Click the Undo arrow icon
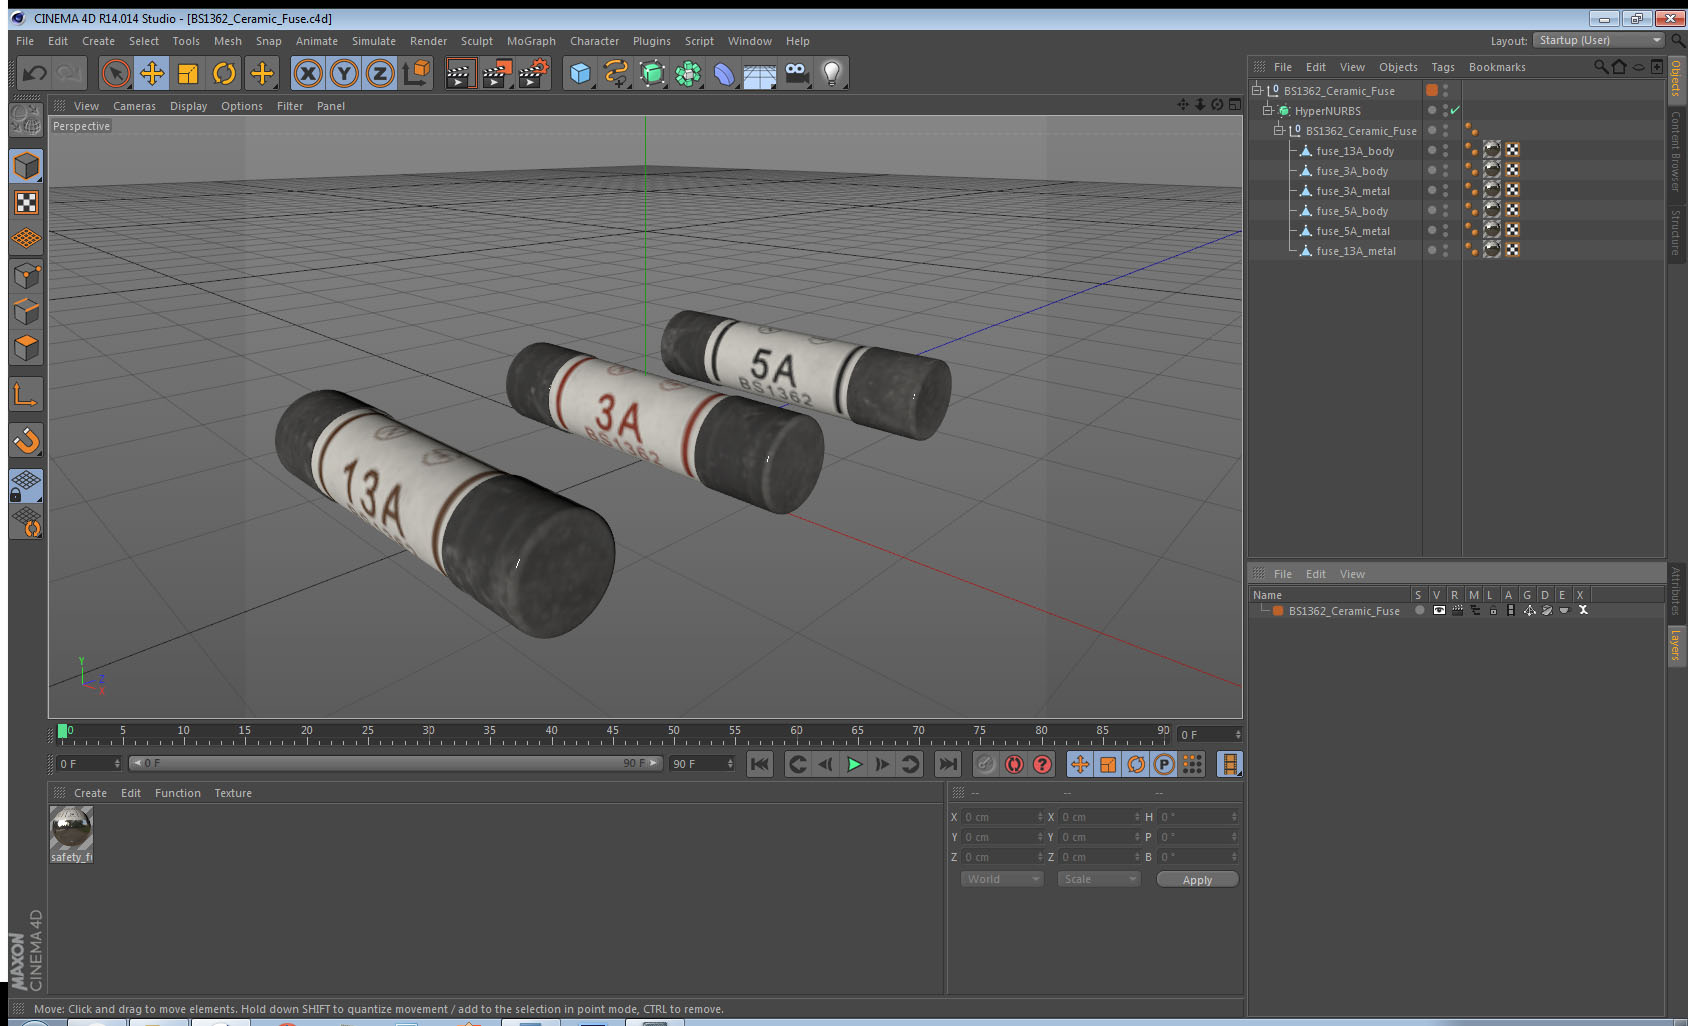The height and width of the screenshot is (1026, 1688). tap(34, 73)
